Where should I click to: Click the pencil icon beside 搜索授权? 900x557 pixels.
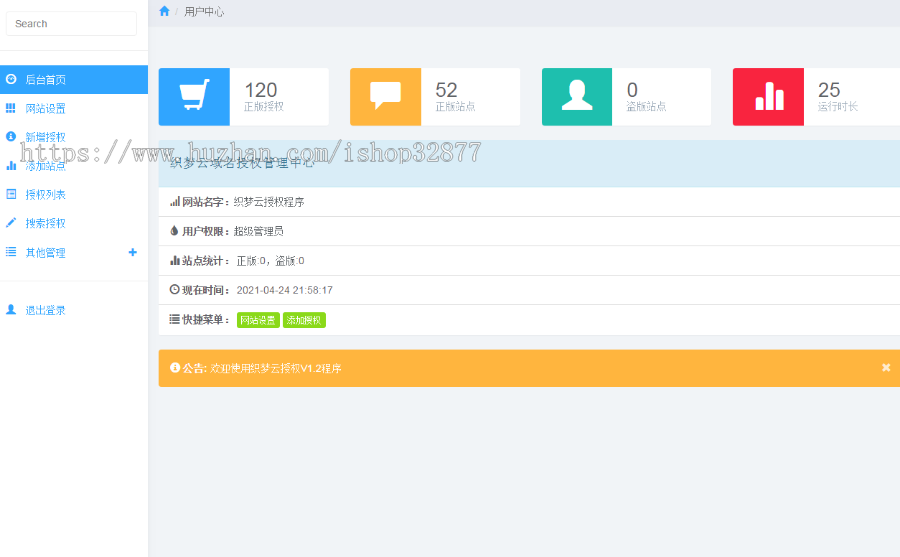tap(11, 223)
